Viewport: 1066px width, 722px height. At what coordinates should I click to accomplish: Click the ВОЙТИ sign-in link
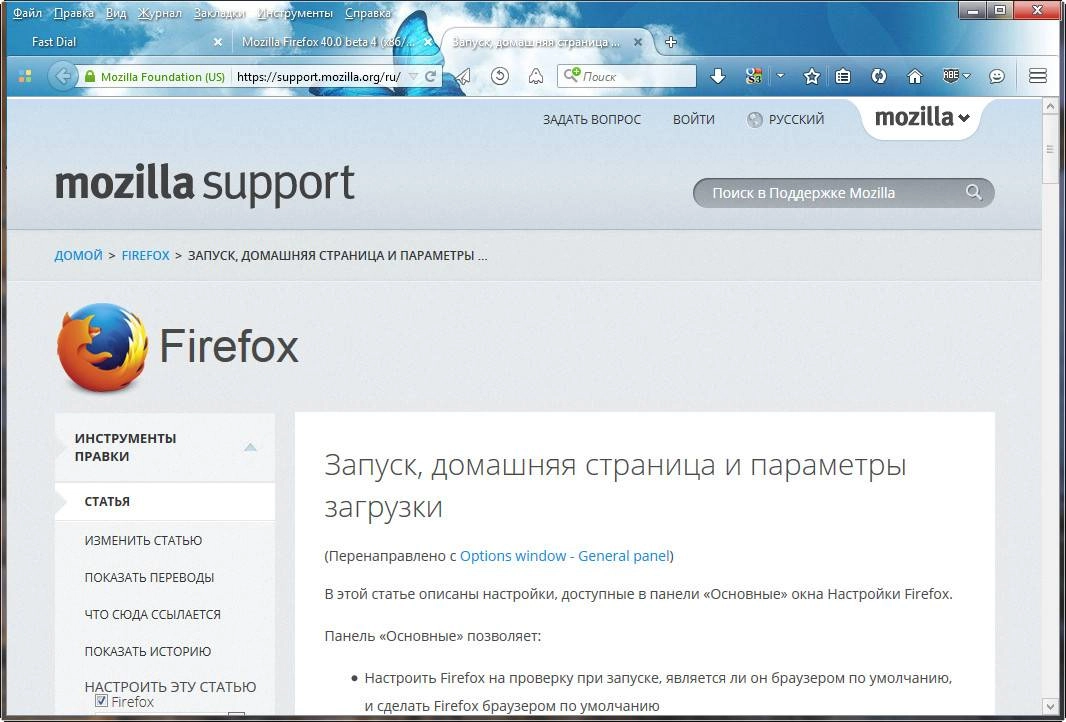pyautogui.click(x=693, y=120)
